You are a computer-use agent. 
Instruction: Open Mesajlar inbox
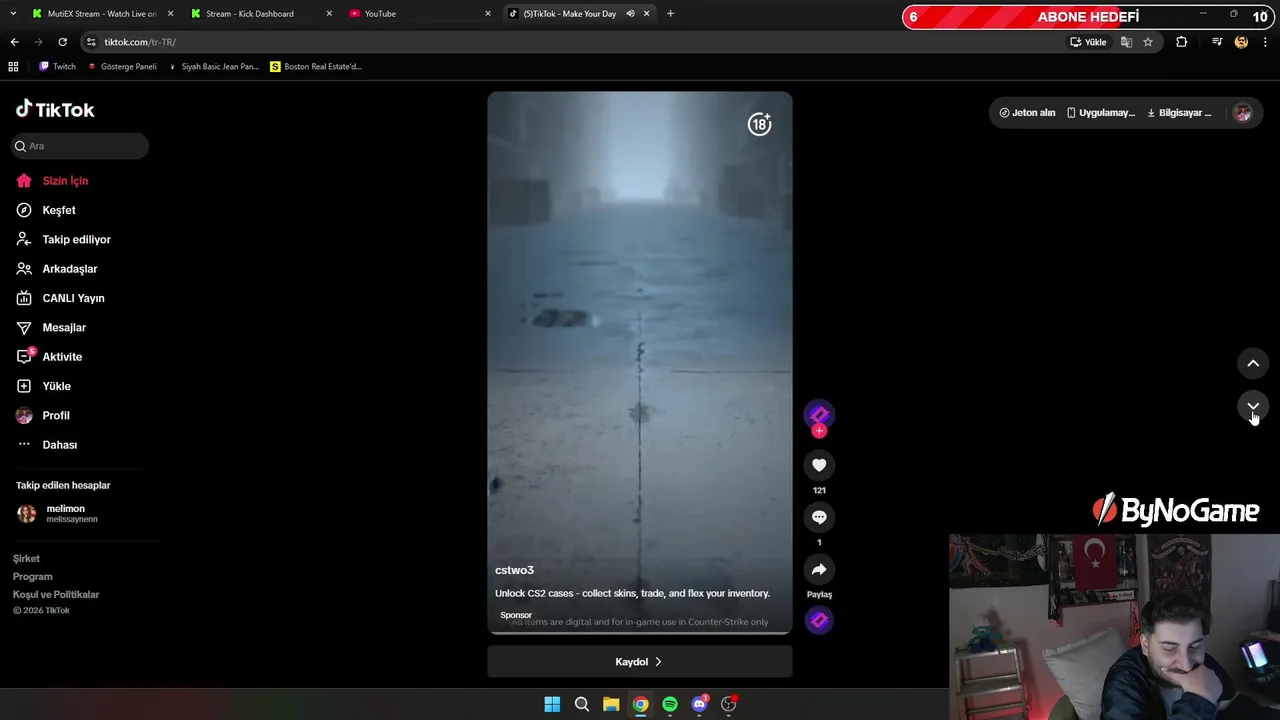(64, 328)
